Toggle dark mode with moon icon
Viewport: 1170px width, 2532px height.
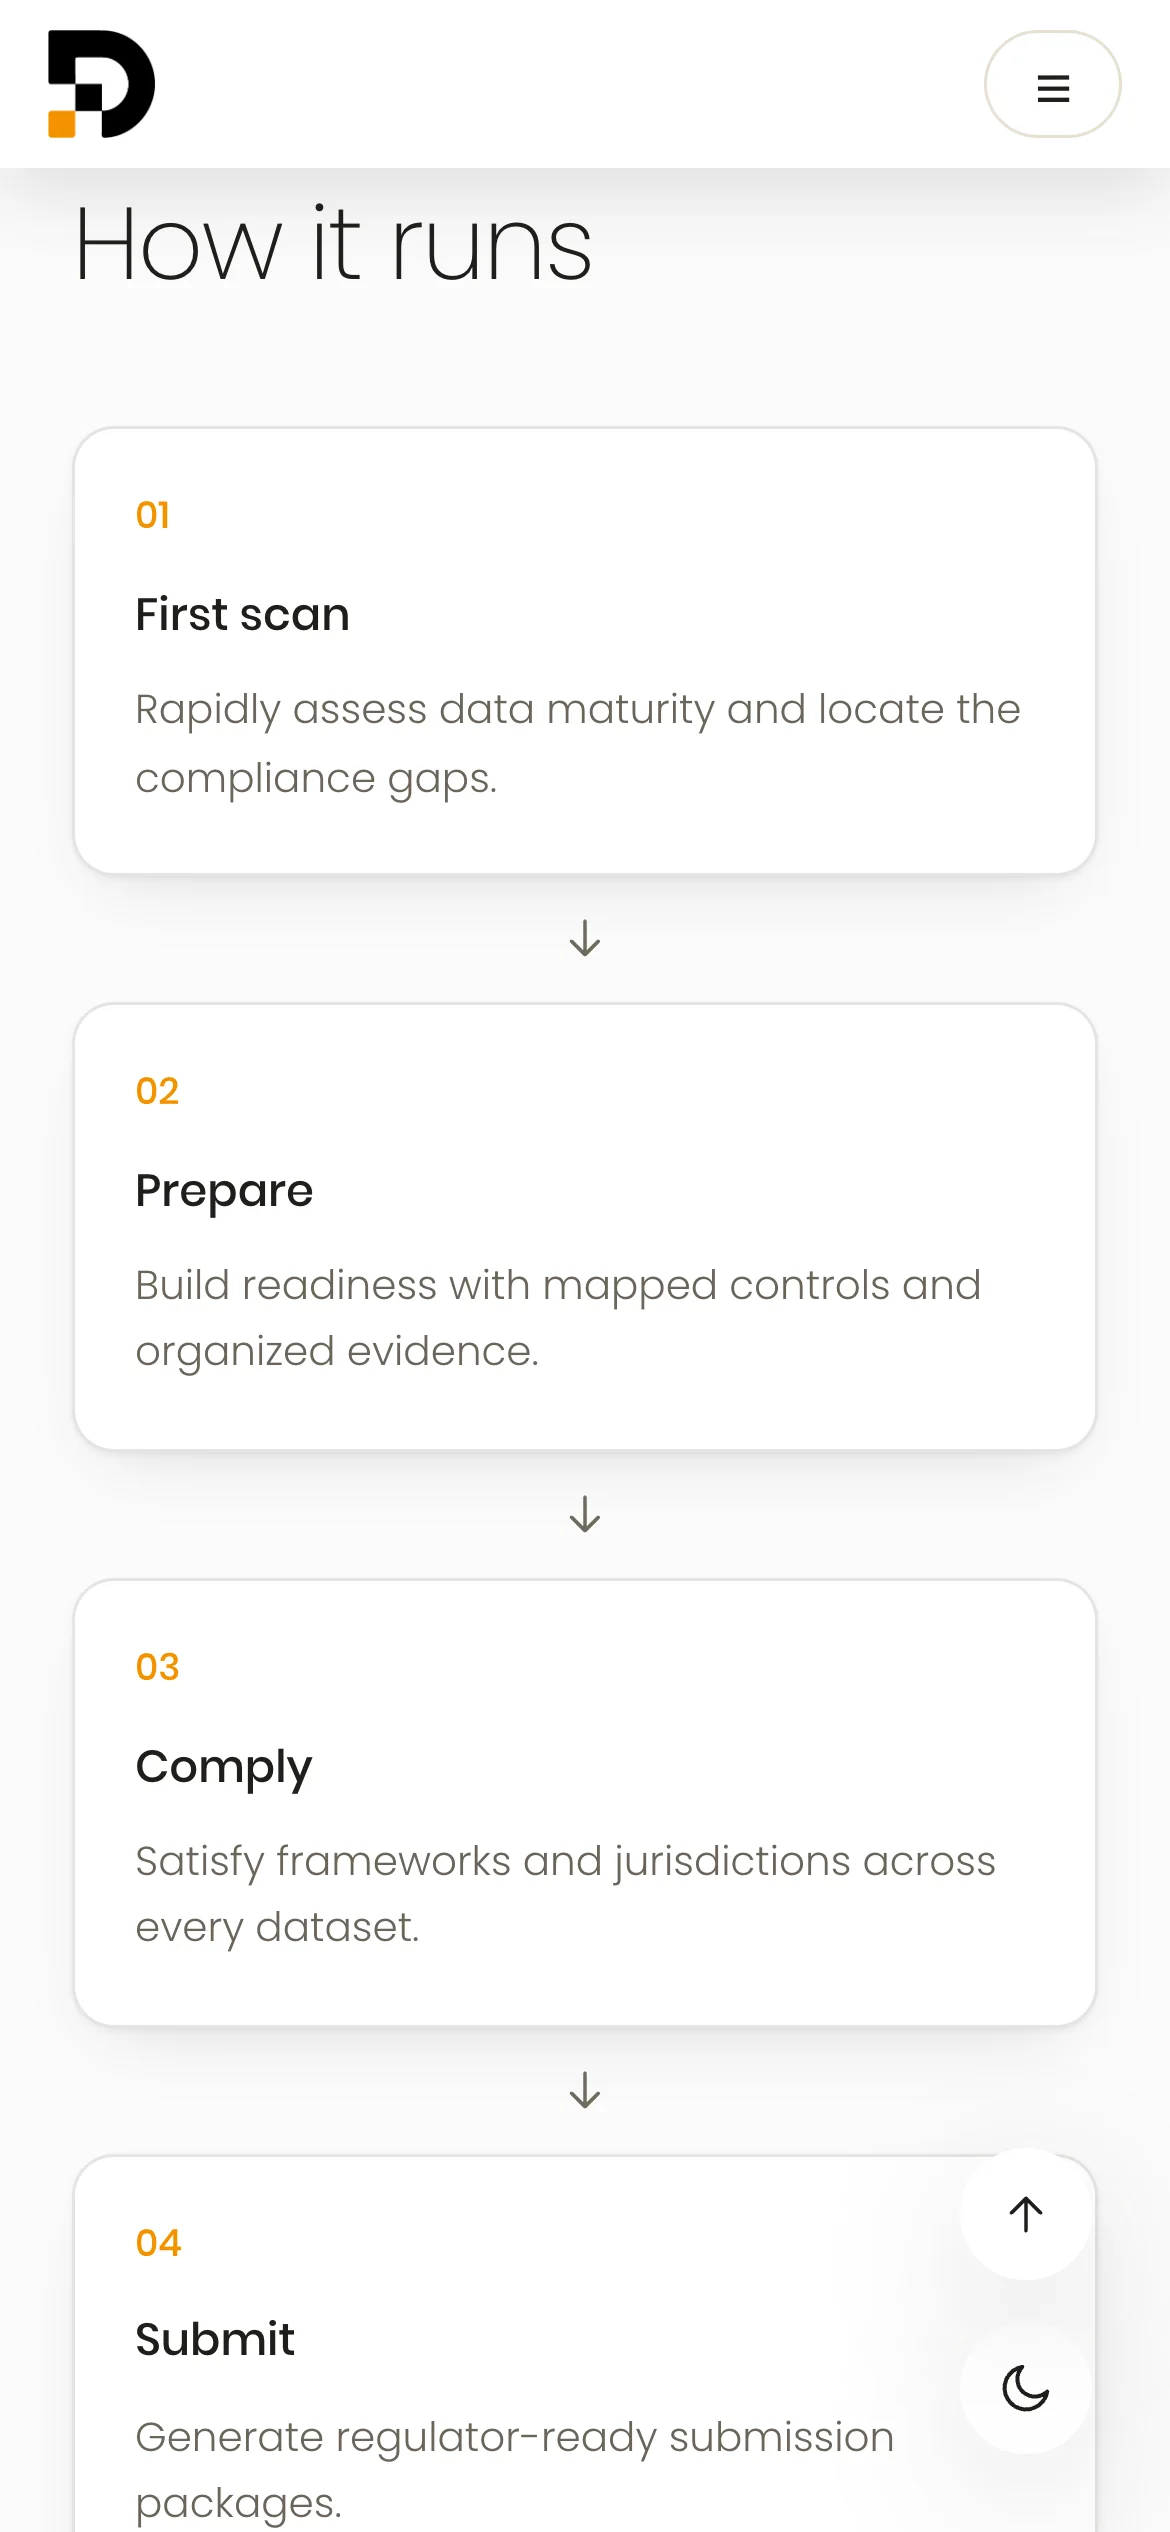(1025, 2389)
